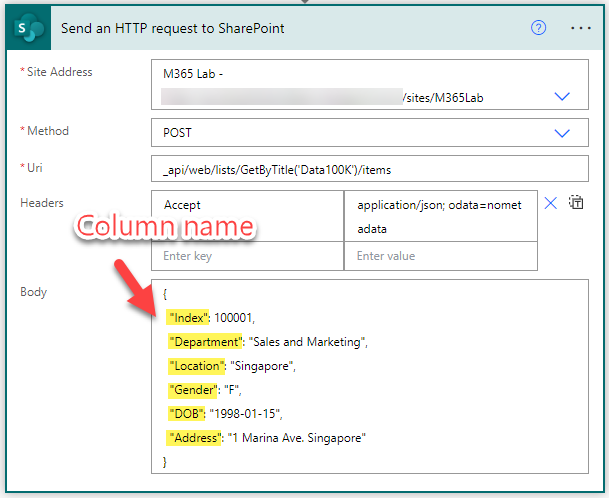Screen dimensions: 609x498
Task: Click inside the Body text area
Action: (x=370, y=376)
